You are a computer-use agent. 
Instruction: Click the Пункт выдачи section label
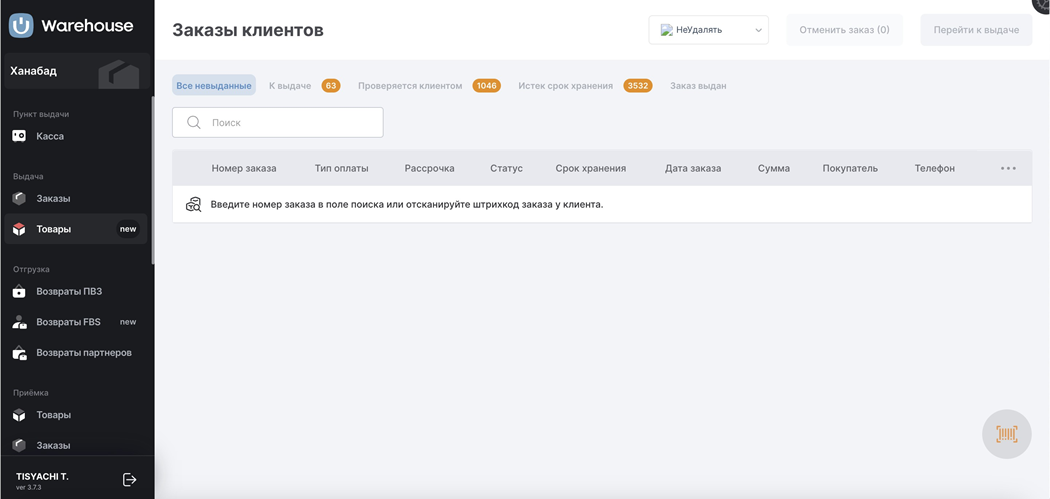pyautogui.click(x=41, y=114)
